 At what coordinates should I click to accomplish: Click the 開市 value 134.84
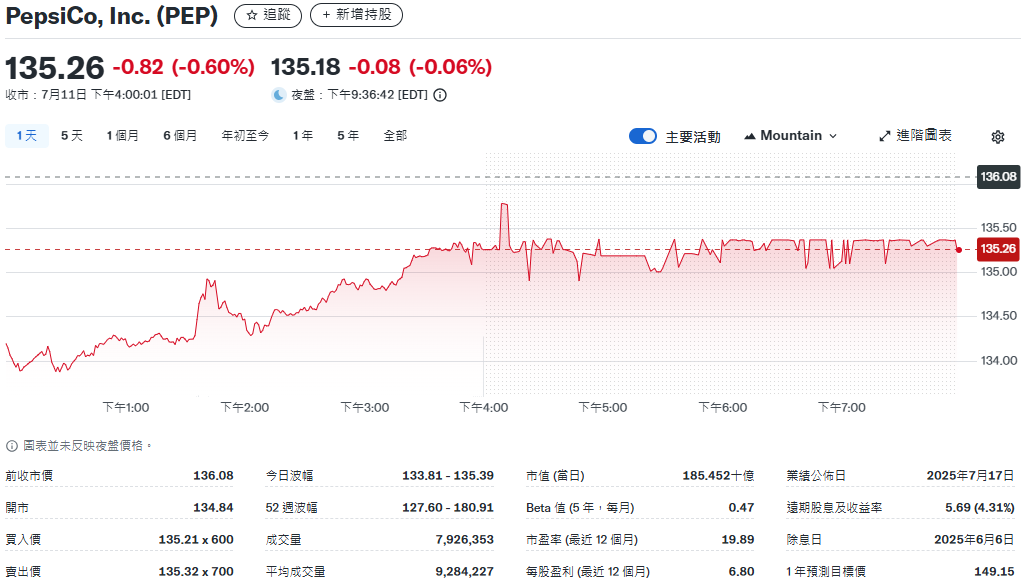[213, 508]
